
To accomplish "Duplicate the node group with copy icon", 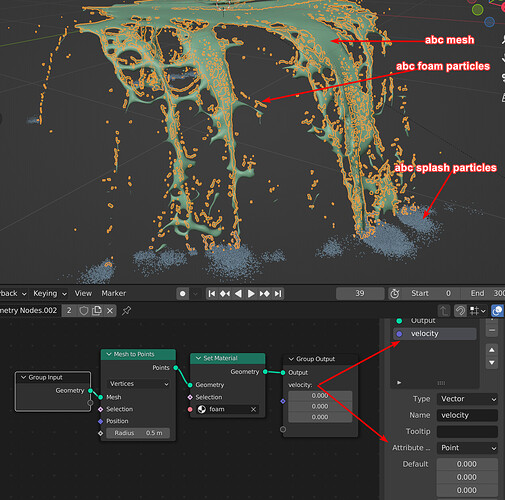I will 97,311.
